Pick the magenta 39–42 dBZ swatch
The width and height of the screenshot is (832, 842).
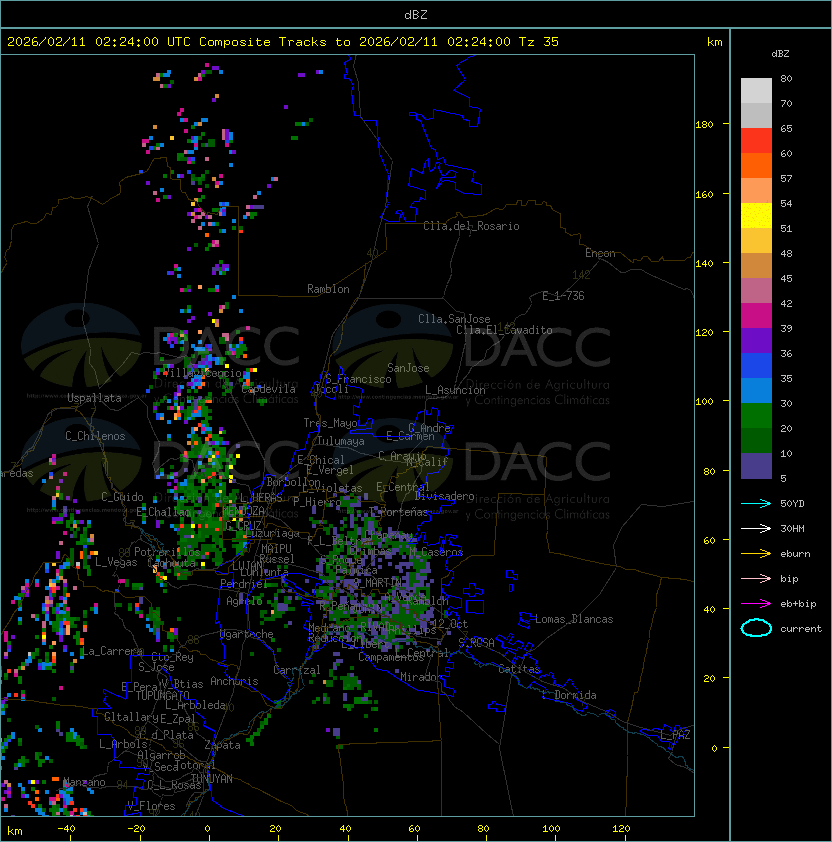tap(756, 316)
